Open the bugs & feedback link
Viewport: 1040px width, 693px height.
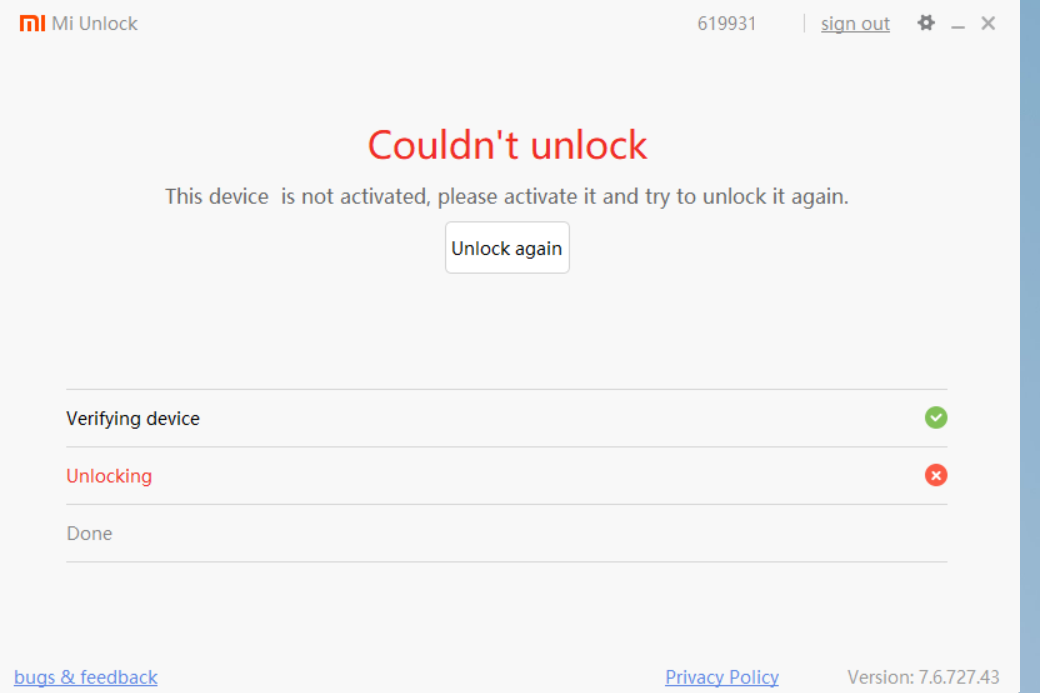pos(86,677)
